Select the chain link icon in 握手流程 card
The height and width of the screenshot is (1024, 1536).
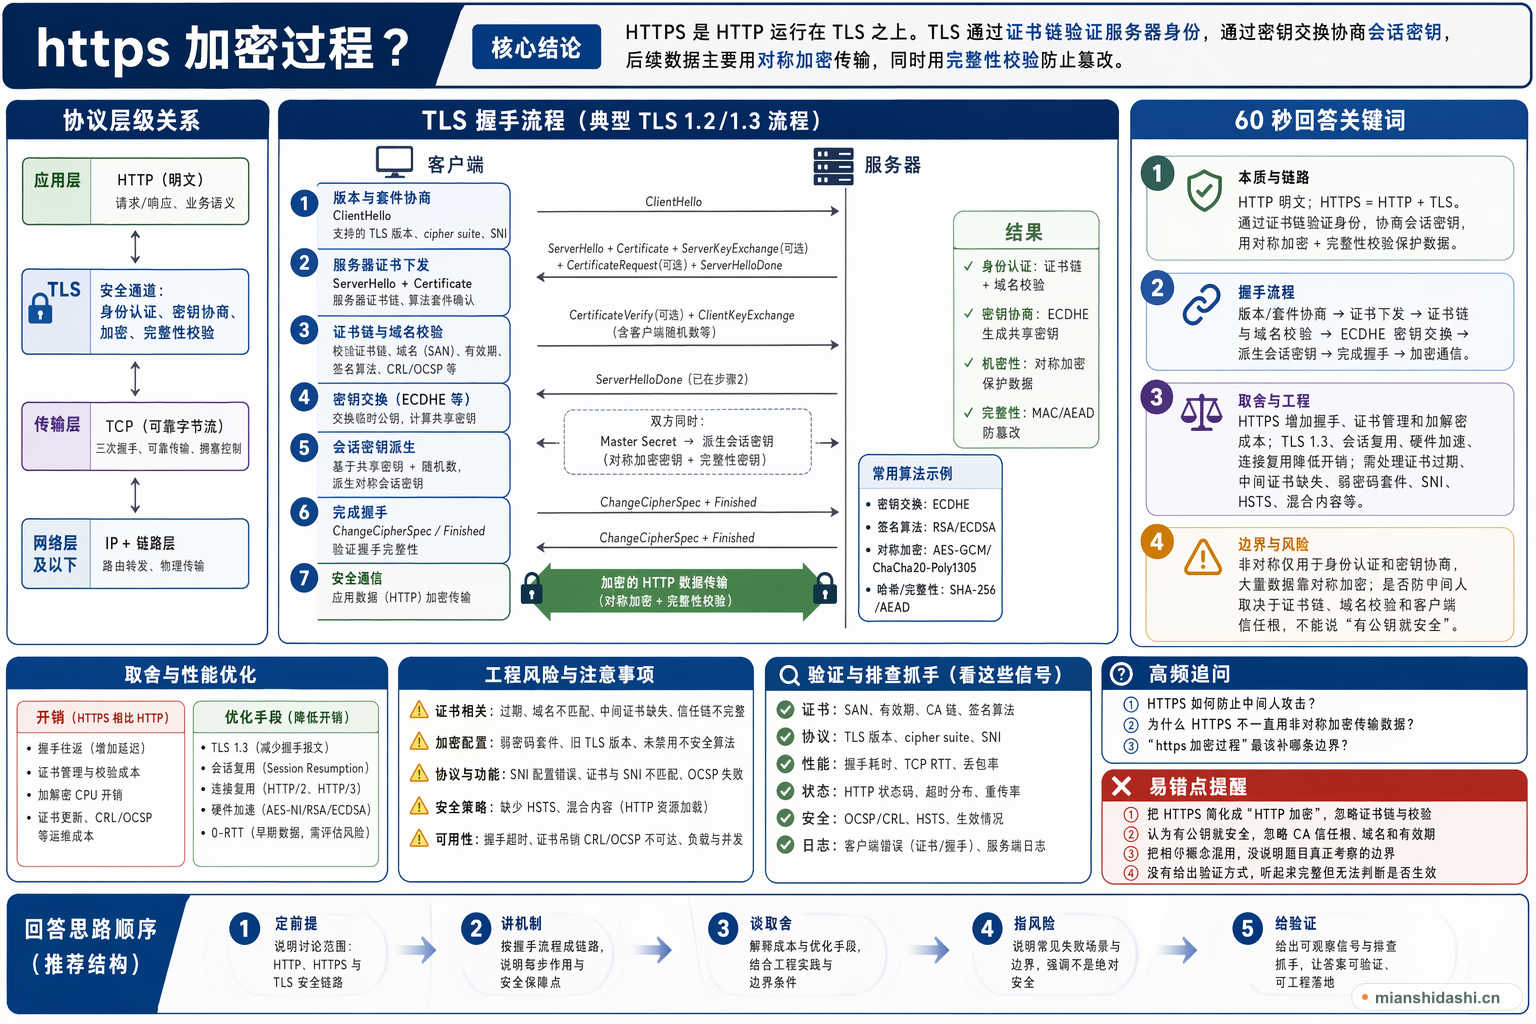[1202, 305]
